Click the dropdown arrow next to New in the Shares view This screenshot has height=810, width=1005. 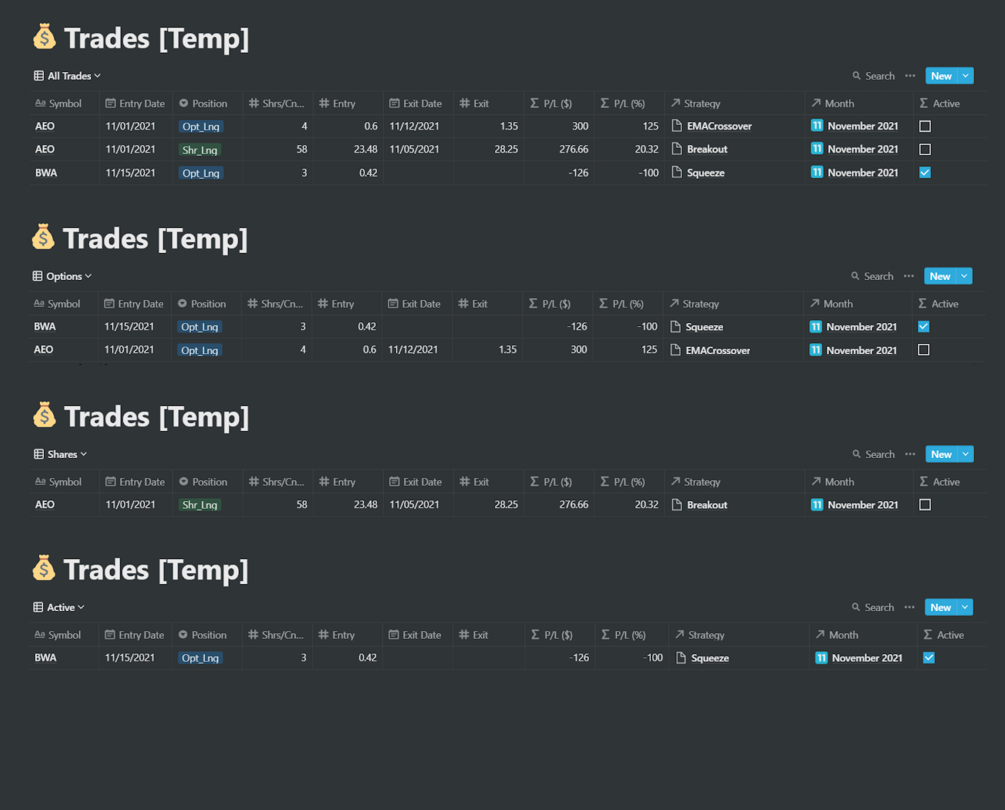(966, 454)
